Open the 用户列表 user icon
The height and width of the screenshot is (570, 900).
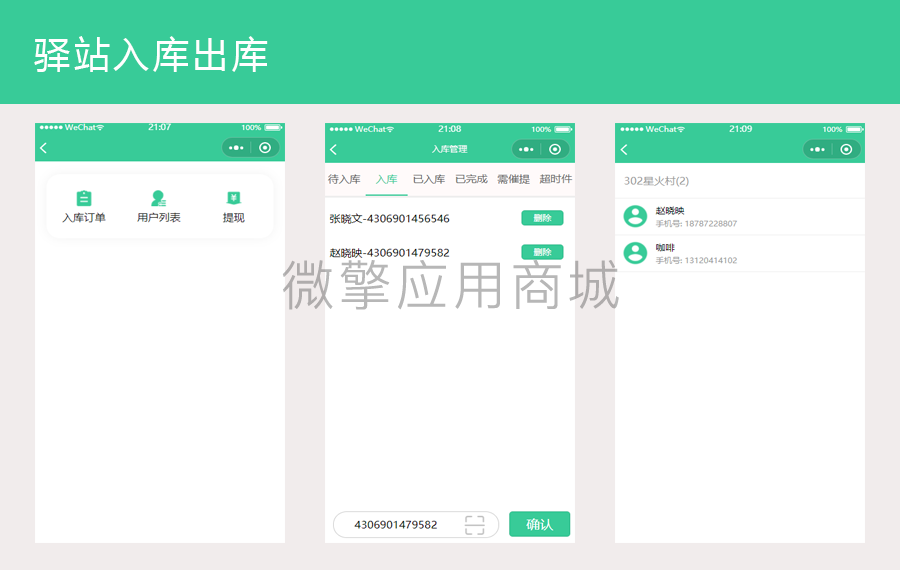pos(158,198)
